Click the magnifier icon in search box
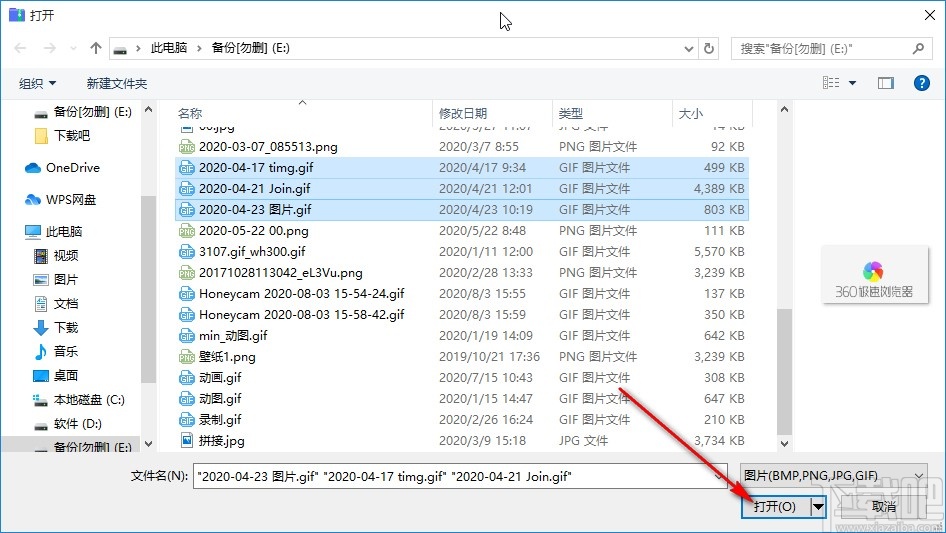This screenshot has height=533, width=946. tap(918, 48)
